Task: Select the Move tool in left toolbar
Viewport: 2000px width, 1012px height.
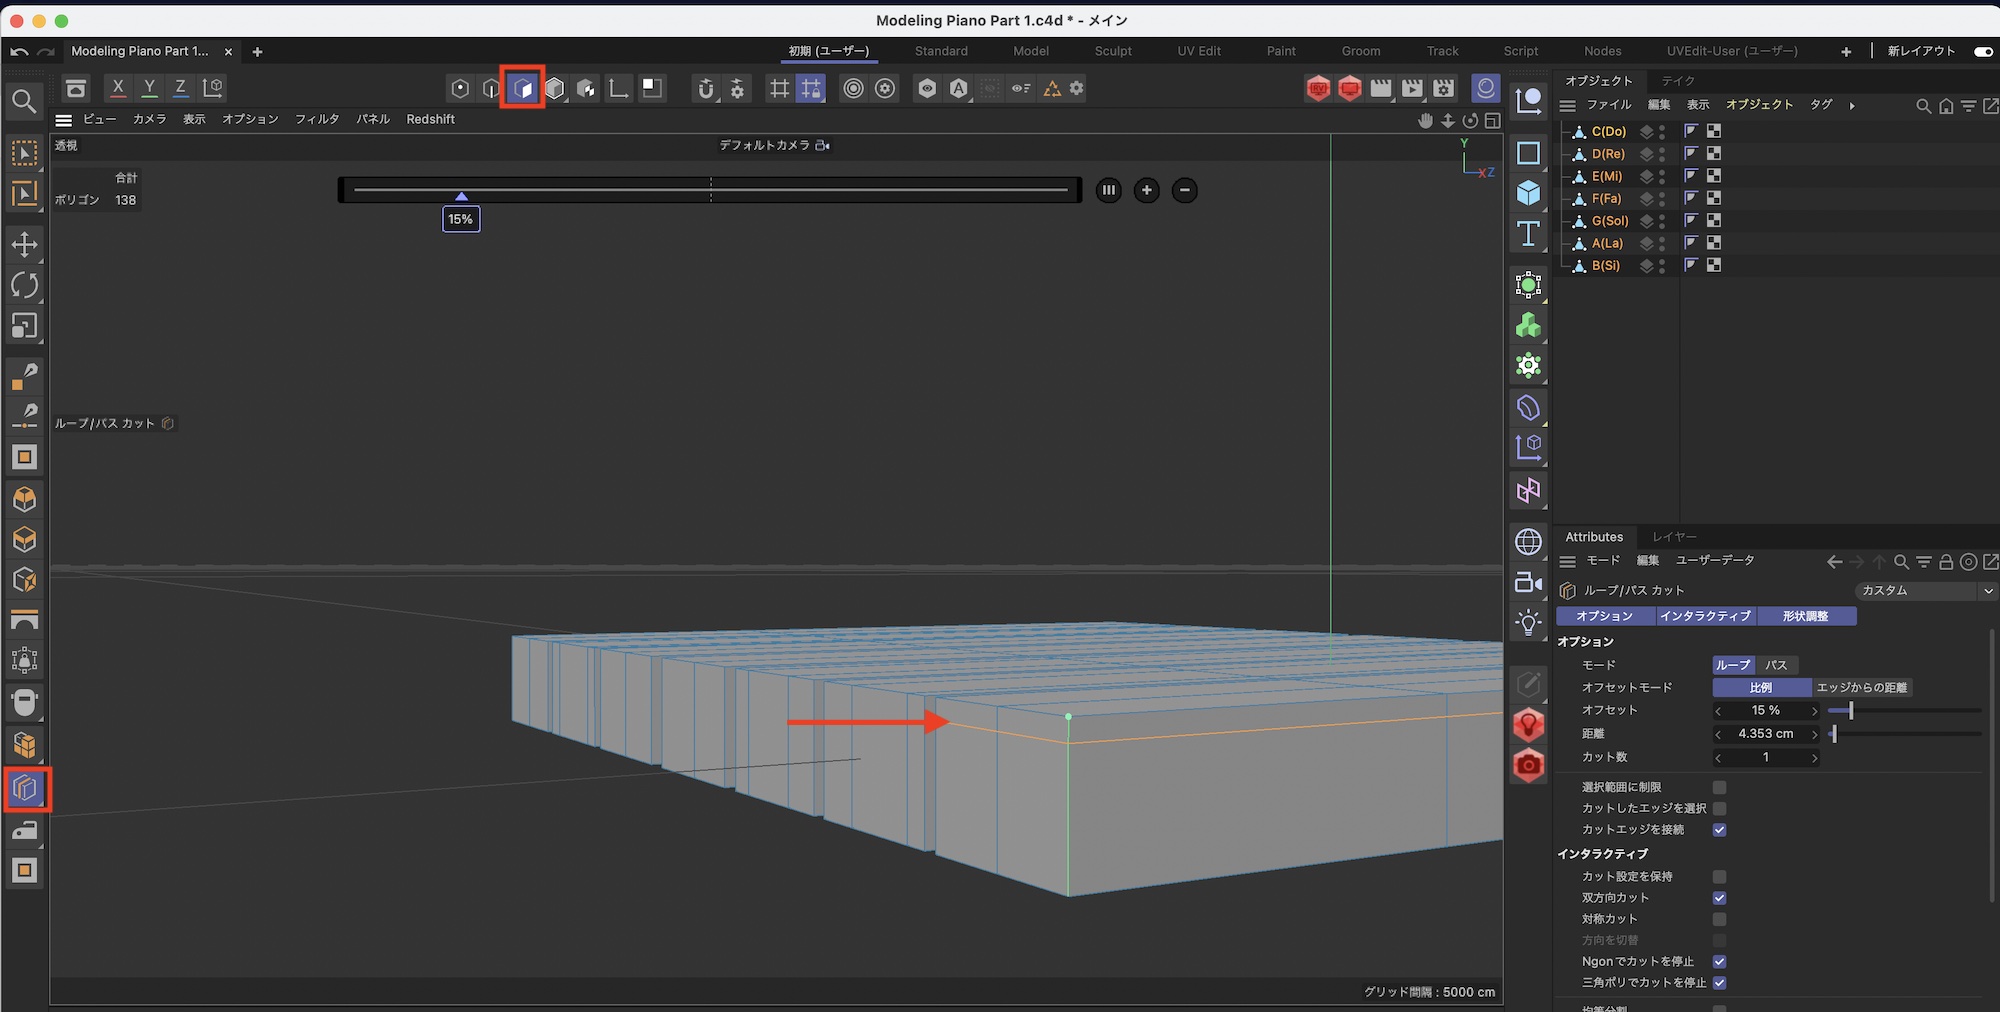Action: tap(24, 244)
